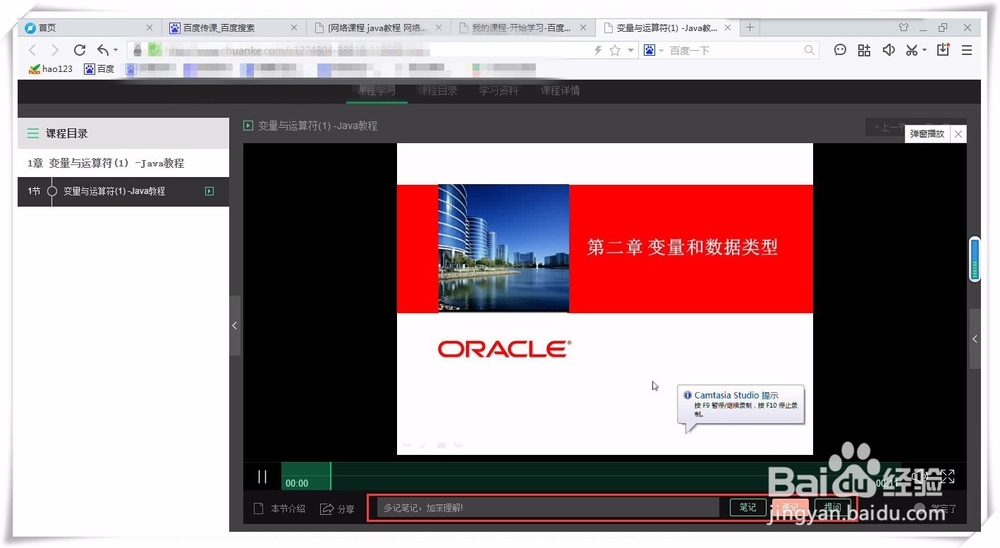Mute browser sound with the speaker icon
Viewport: 1000px width, 548px height.
pyautogui.click(x=888, y=50)
